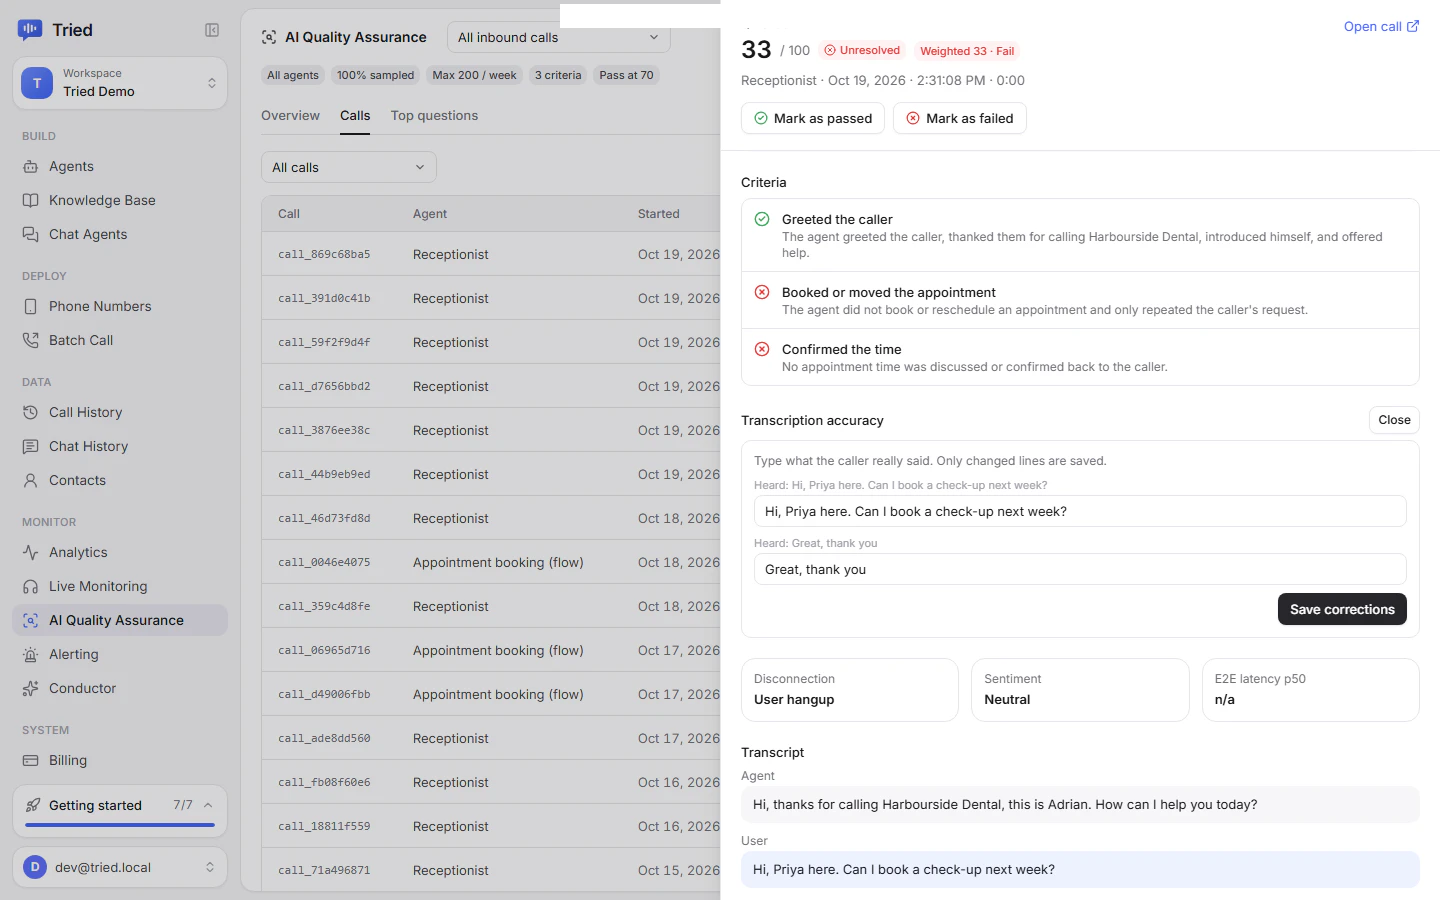The width and height of the screenshot is (1440, 900).
Task: Open the All calls filter dropdown
Action: pyautogui.click(x=349, y=167)
